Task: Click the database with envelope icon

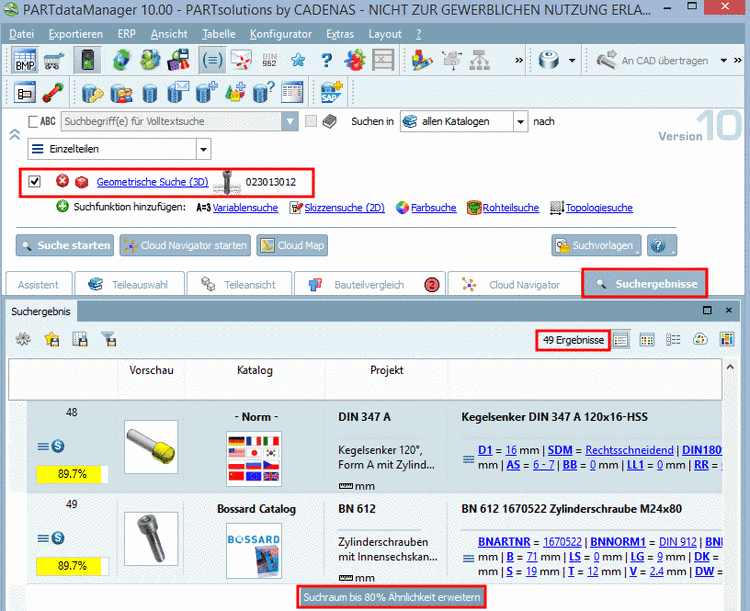Action: [178, 92]
